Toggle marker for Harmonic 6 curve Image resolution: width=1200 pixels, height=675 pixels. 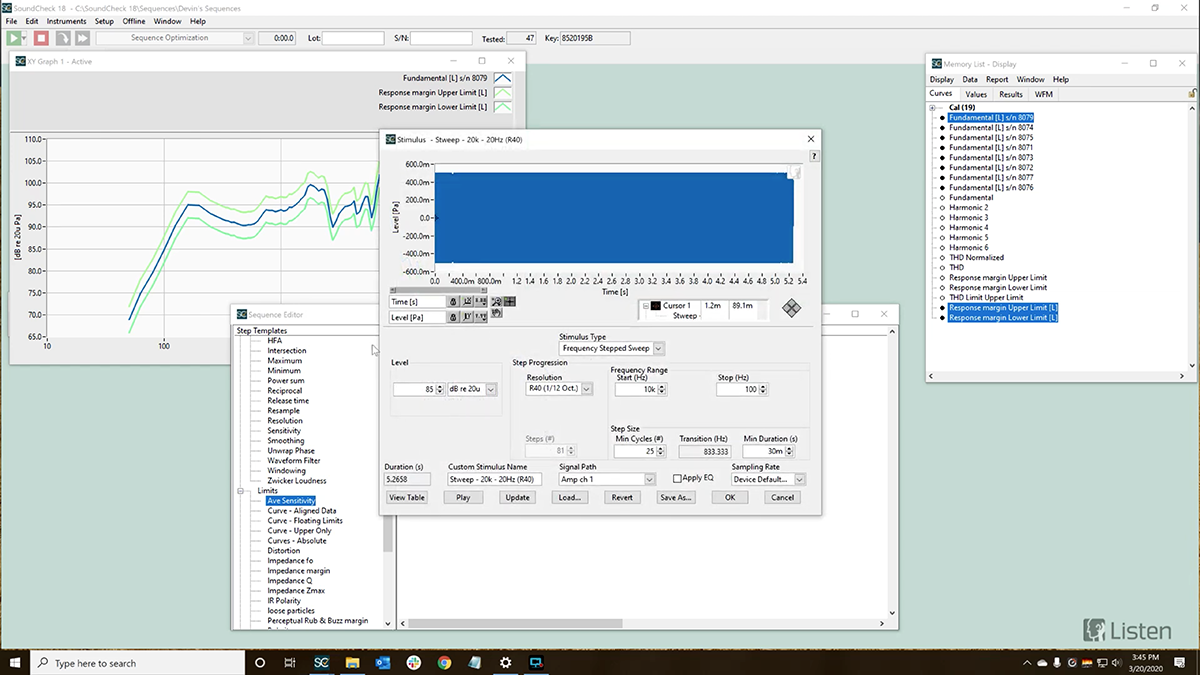(x=942, y=248)
